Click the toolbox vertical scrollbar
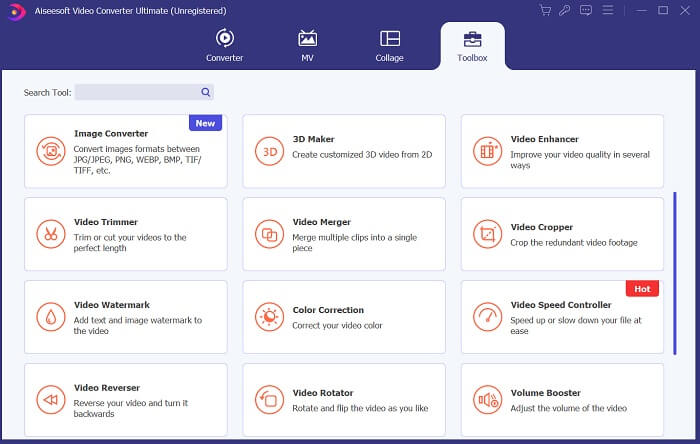 click(675, 273)
